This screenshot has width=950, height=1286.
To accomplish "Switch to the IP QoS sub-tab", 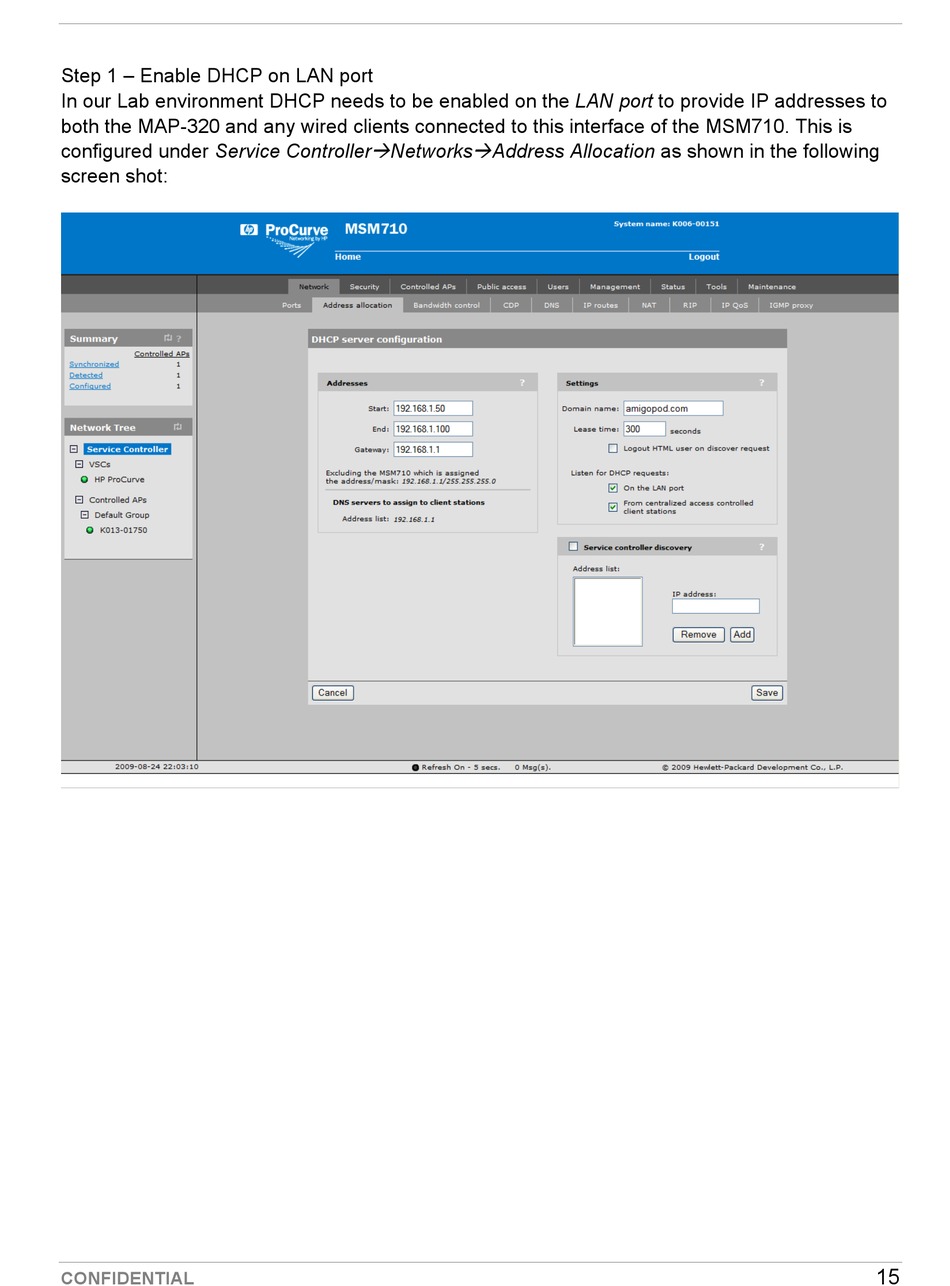I will 735,305.
